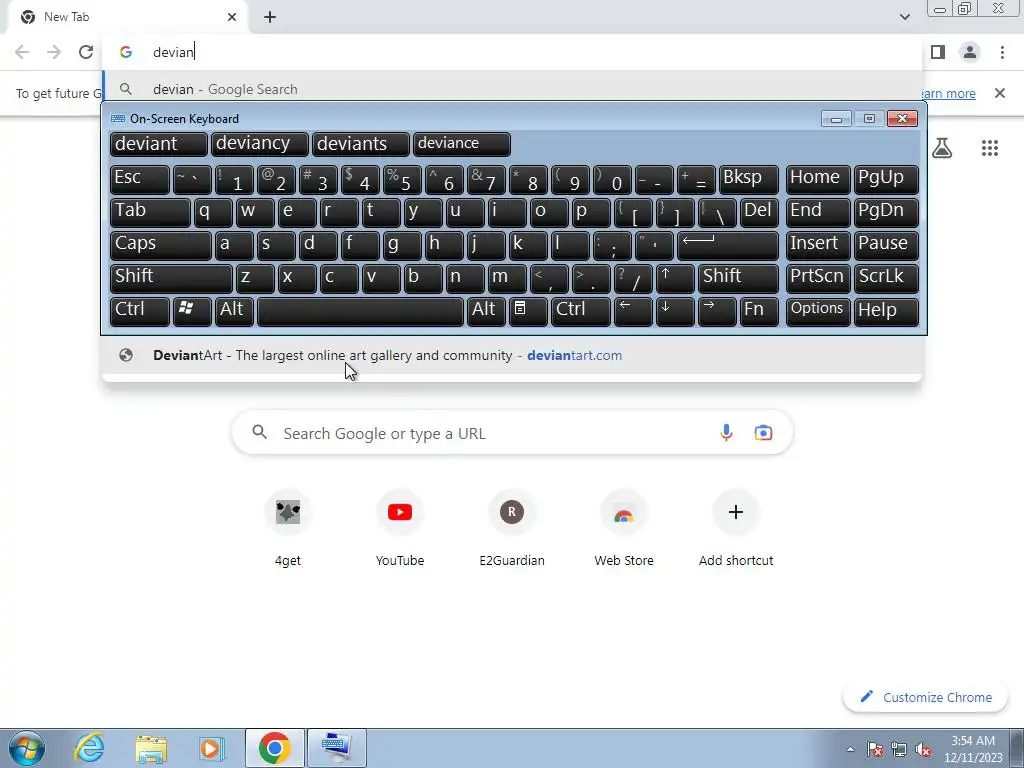Screen dimensions: 1024x768
Task: Click the muted volume tray icon
Action: coord(923,749)
